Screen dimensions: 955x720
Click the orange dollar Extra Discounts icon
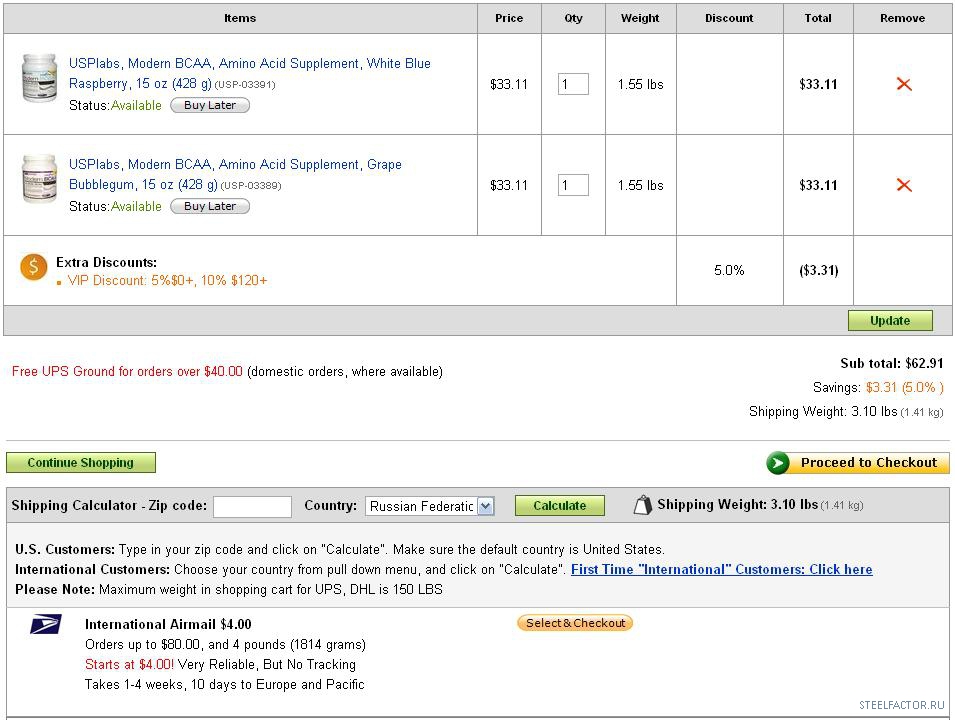34,267
